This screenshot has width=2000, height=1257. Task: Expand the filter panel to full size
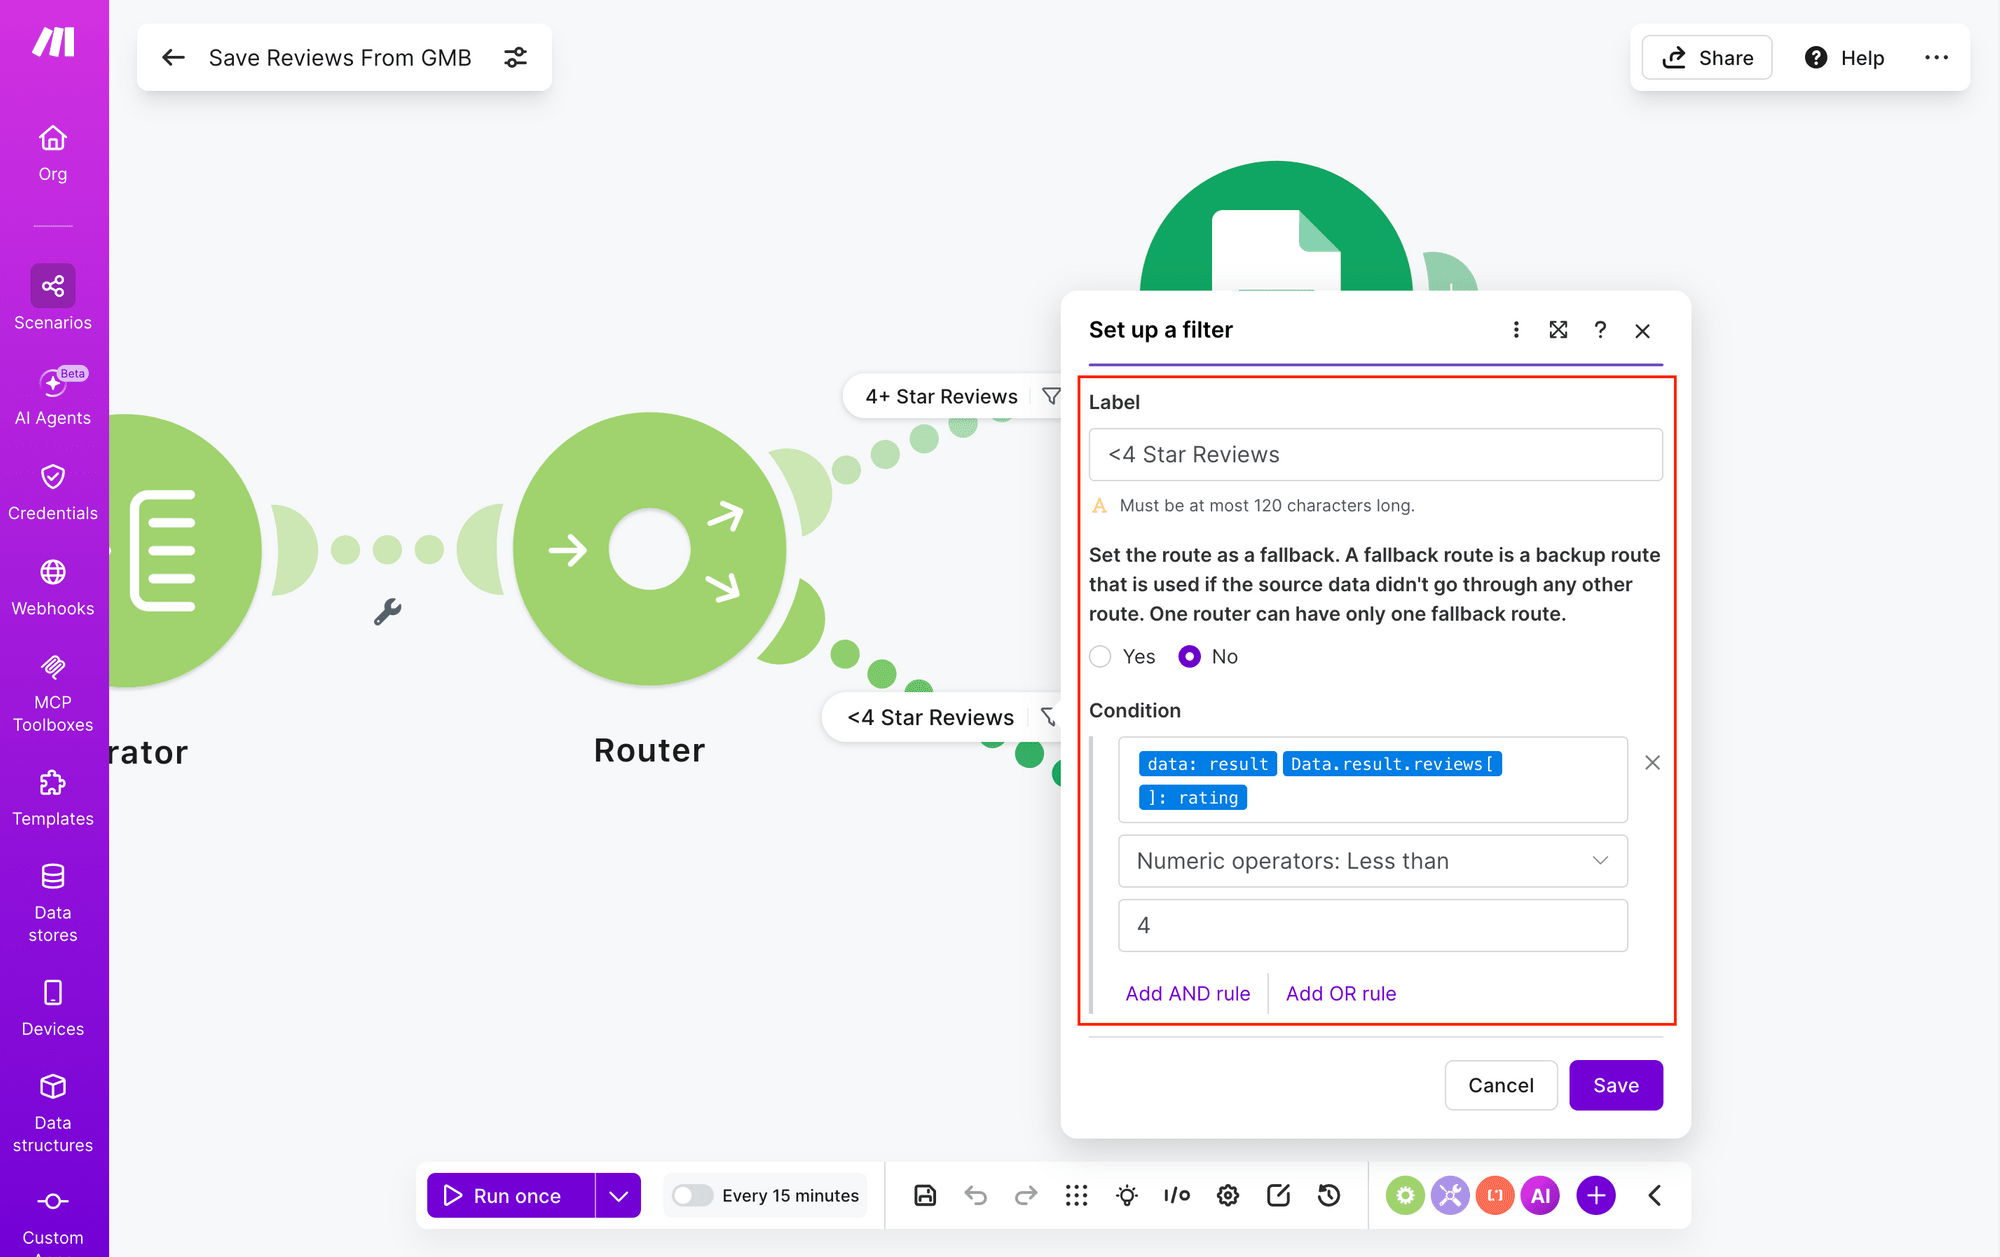[1558, 330]
